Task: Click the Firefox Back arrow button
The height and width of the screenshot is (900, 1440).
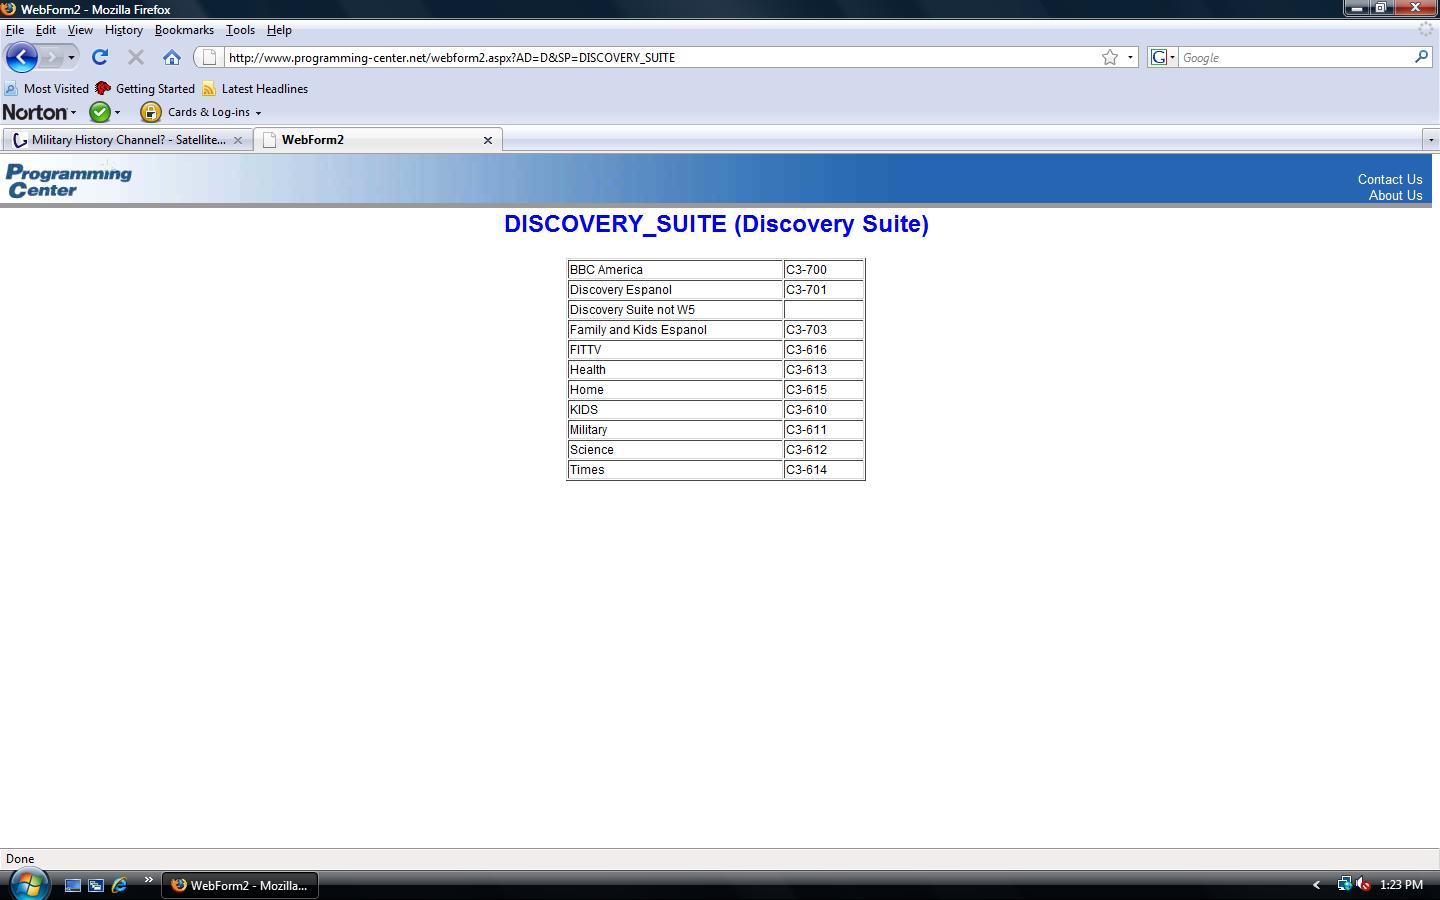Action: point(21,57)
